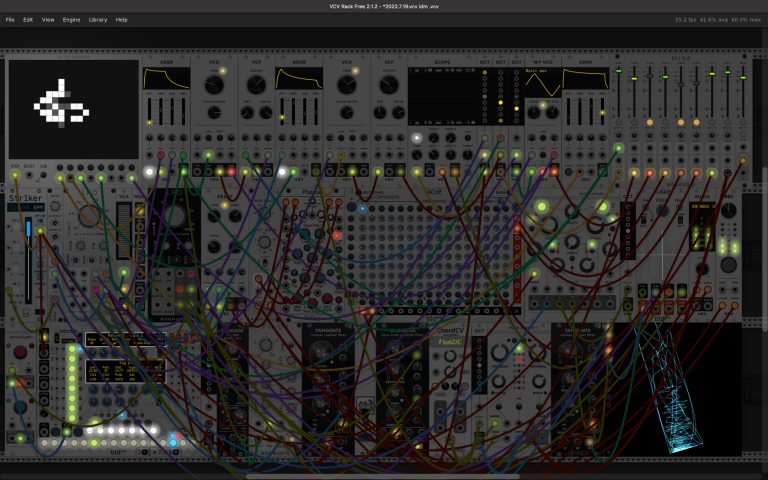Mute MIX8 channel 4

point(665,122)
